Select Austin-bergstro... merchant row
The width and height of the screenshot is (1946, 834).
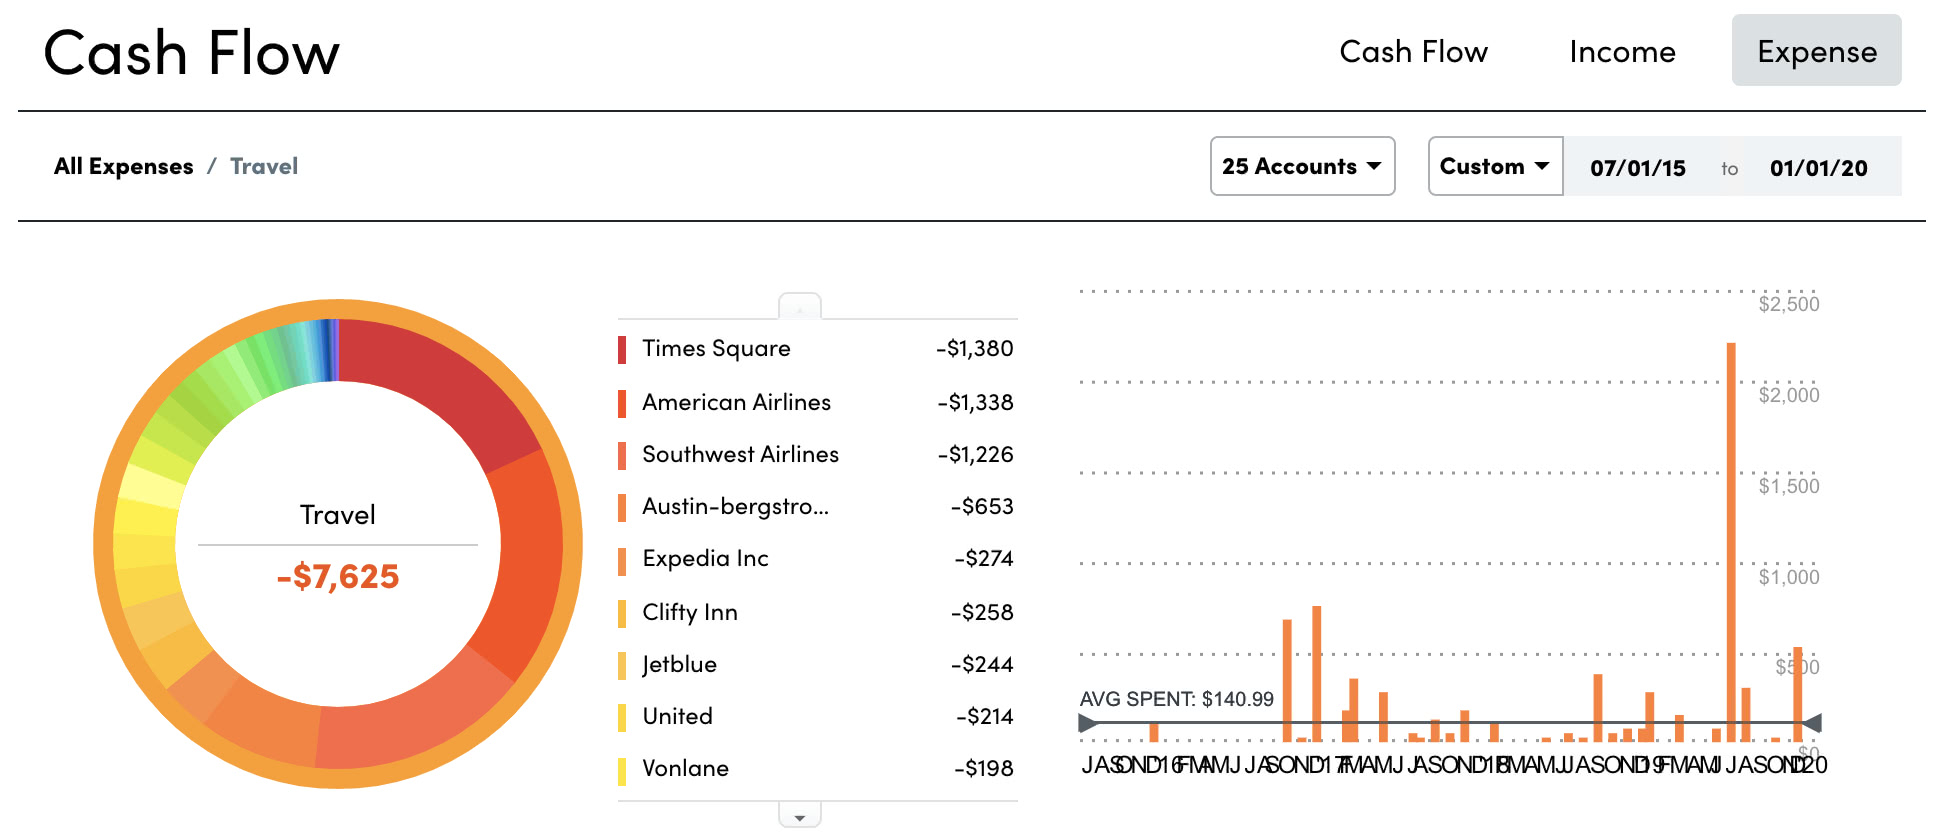tap(817, 506)
